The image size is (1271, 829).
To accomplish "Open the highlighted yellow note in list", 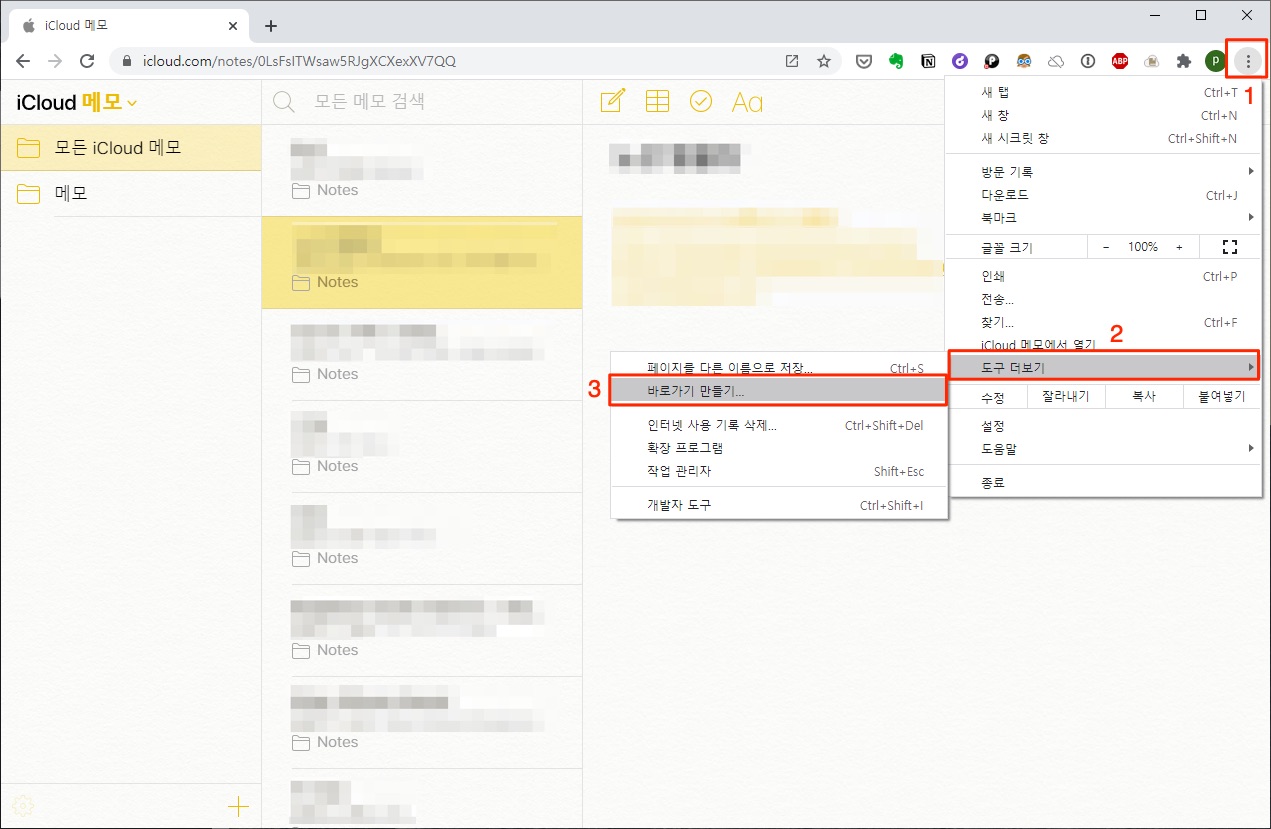I will coord(421,262).
